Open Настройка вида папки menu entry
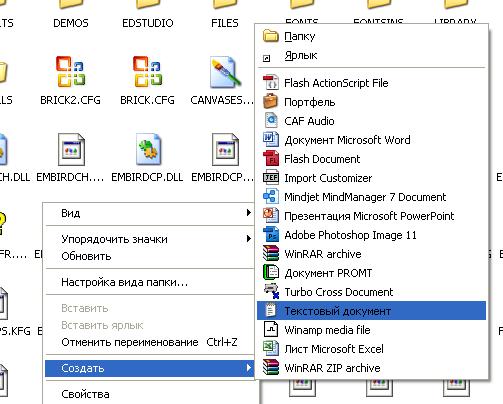Viewport: 503px width, 404px height. (x=150, y=282)
